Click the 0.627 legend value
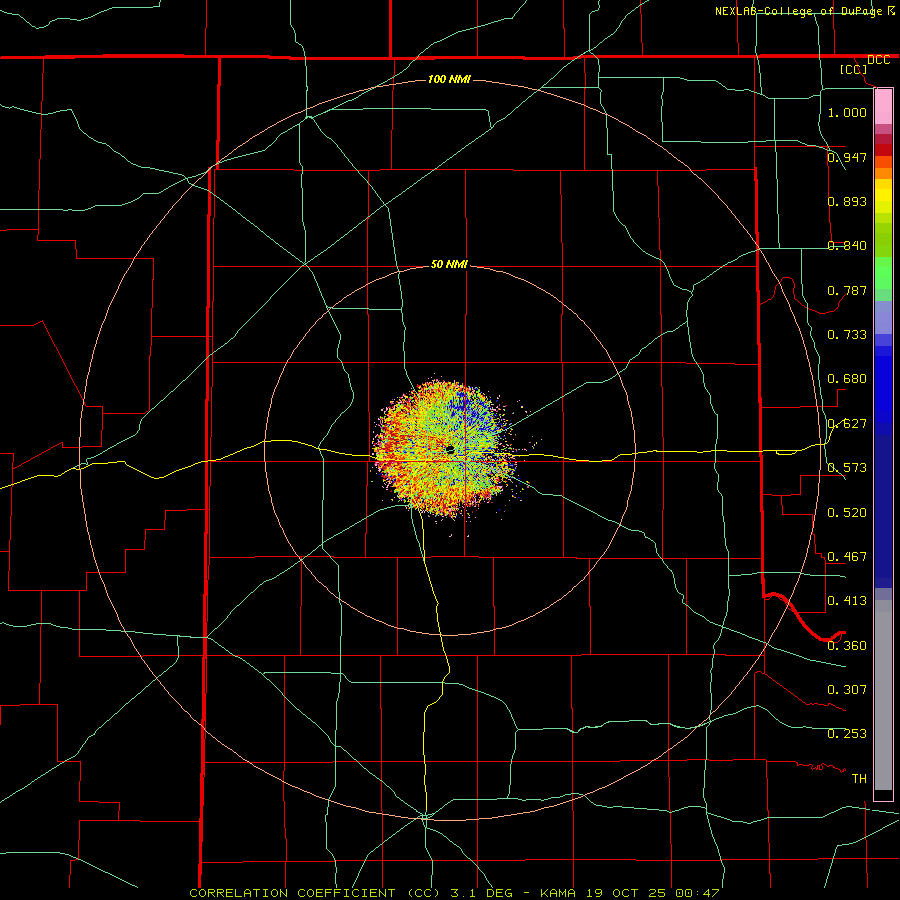The height and width of the screenshot is (900, 900). tap(847, 424)
